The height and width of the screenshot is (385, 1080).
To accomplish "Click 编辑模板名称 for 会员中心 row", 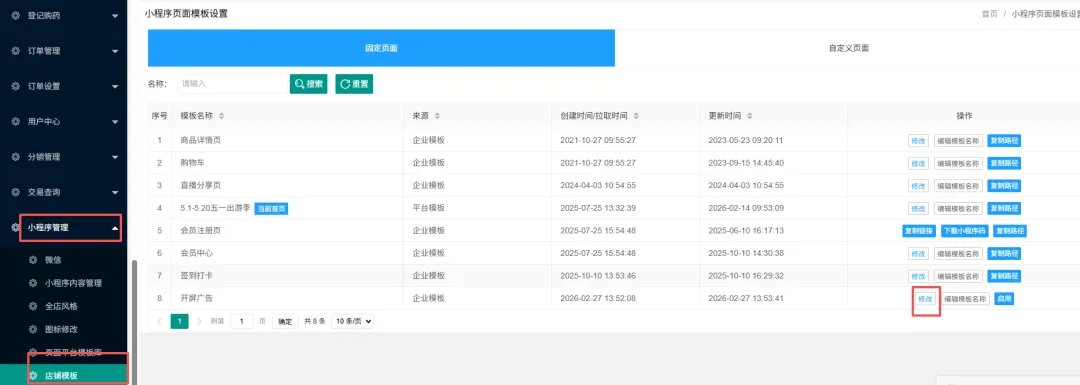I will coord(958,253).
